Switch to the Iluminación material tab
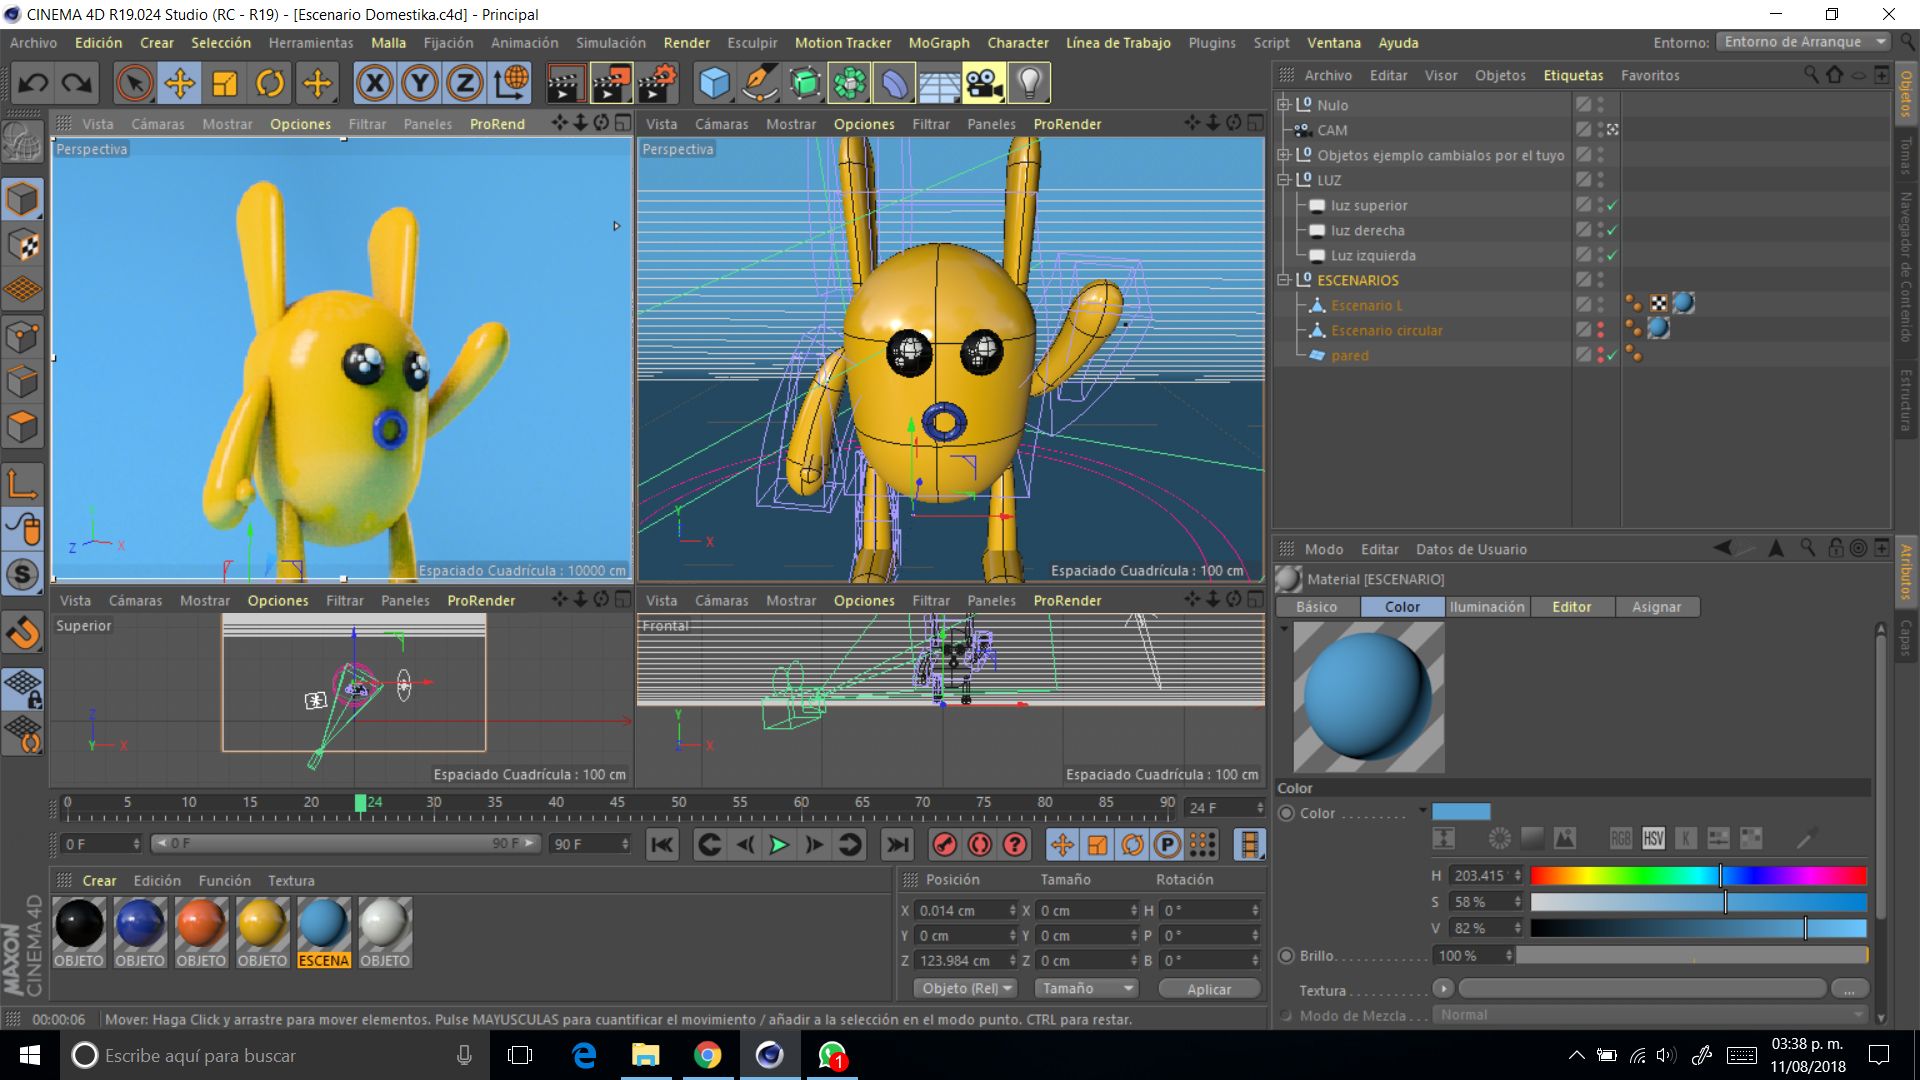Screen dimensions: 1920x1080 point(1487,607)
